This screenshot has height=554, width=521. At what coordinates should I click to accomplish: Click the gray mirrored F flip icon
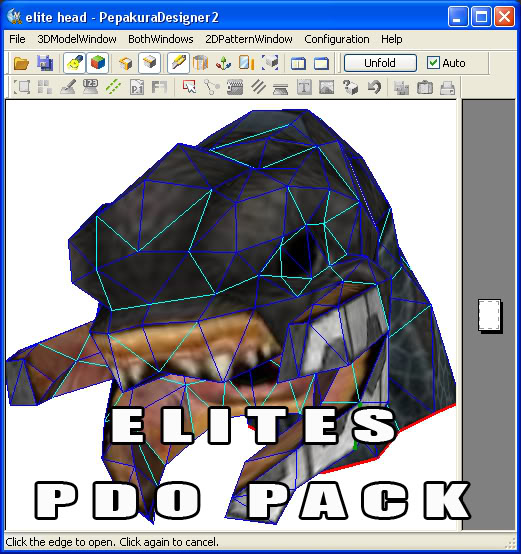(159, 87)
